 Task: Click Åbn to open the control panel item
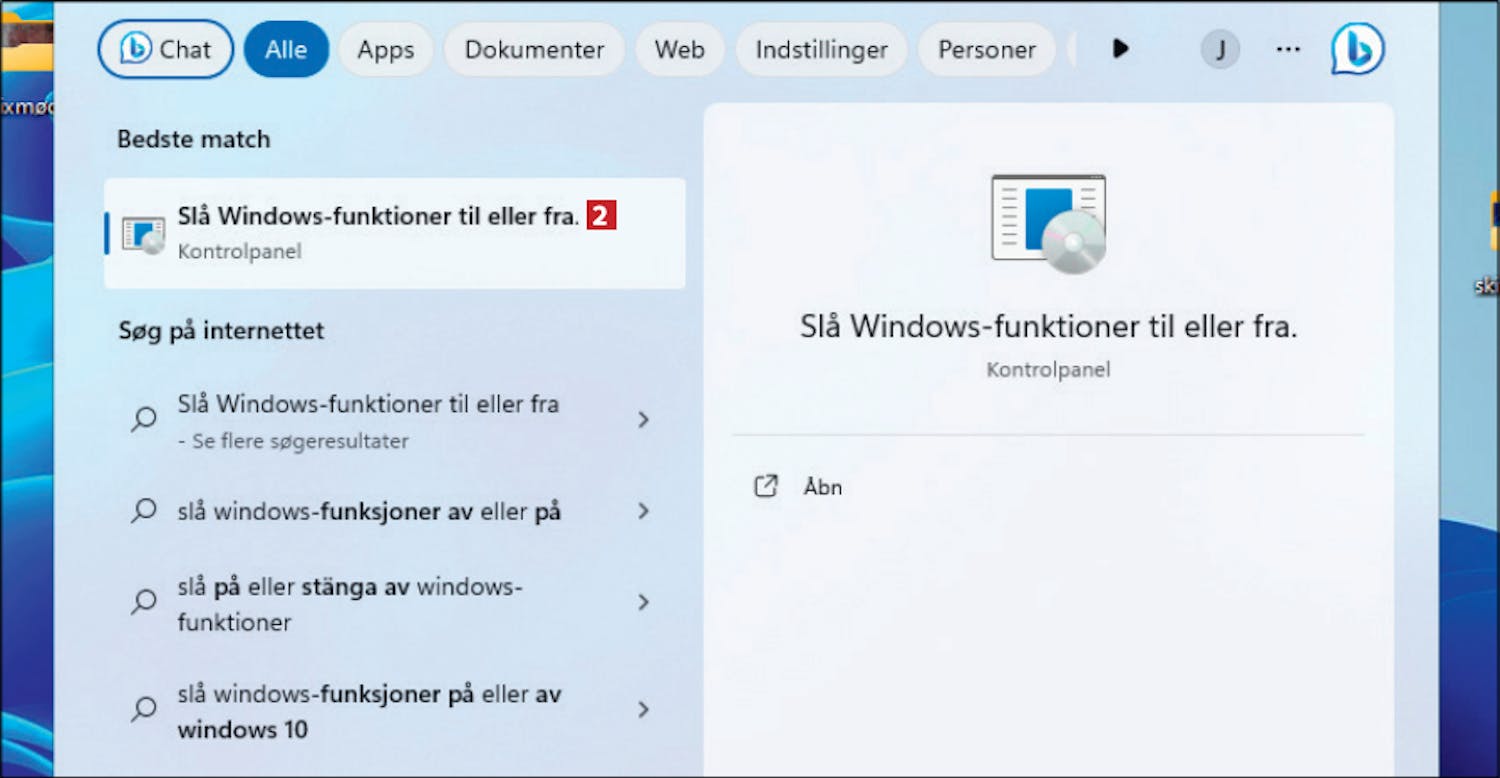(823, 487)
